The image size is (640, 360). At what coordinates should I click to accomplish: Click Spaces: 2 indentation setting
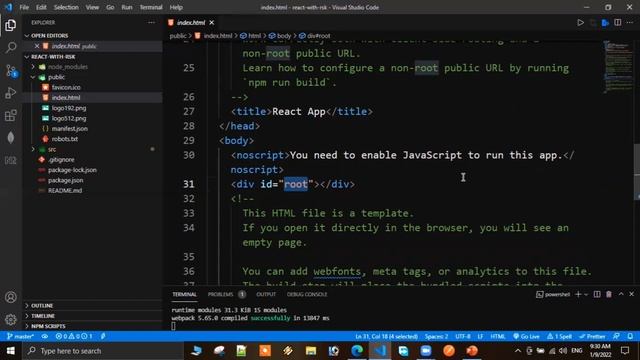tap(436, 336)
